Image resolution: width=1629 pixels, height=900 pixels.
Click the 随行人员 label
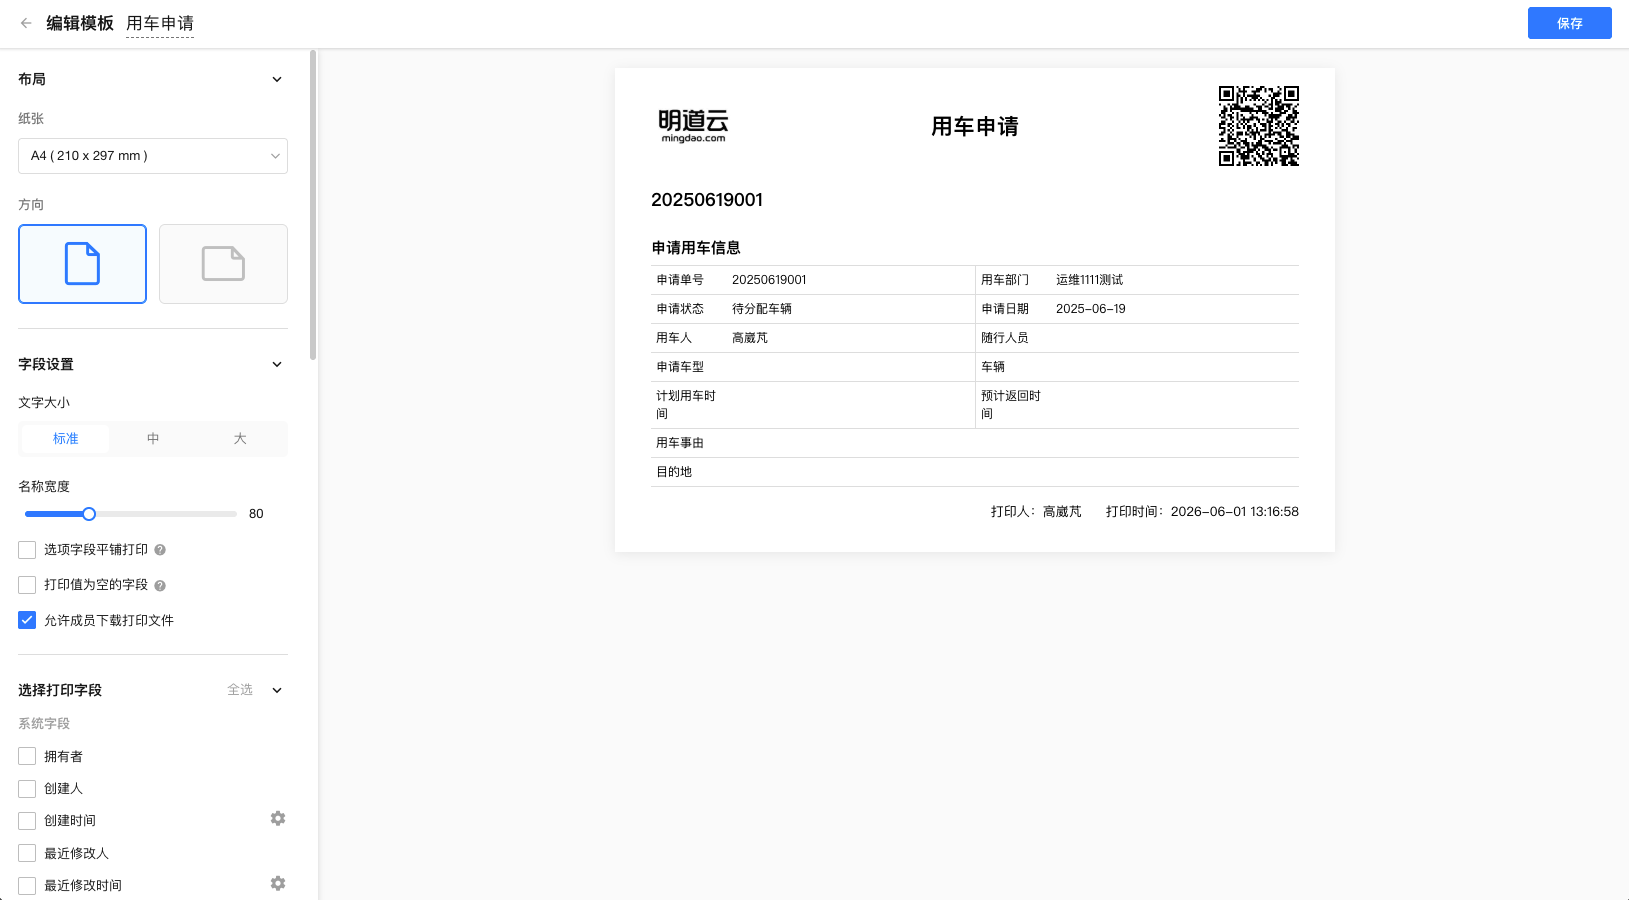click(x=1005, y=338)
